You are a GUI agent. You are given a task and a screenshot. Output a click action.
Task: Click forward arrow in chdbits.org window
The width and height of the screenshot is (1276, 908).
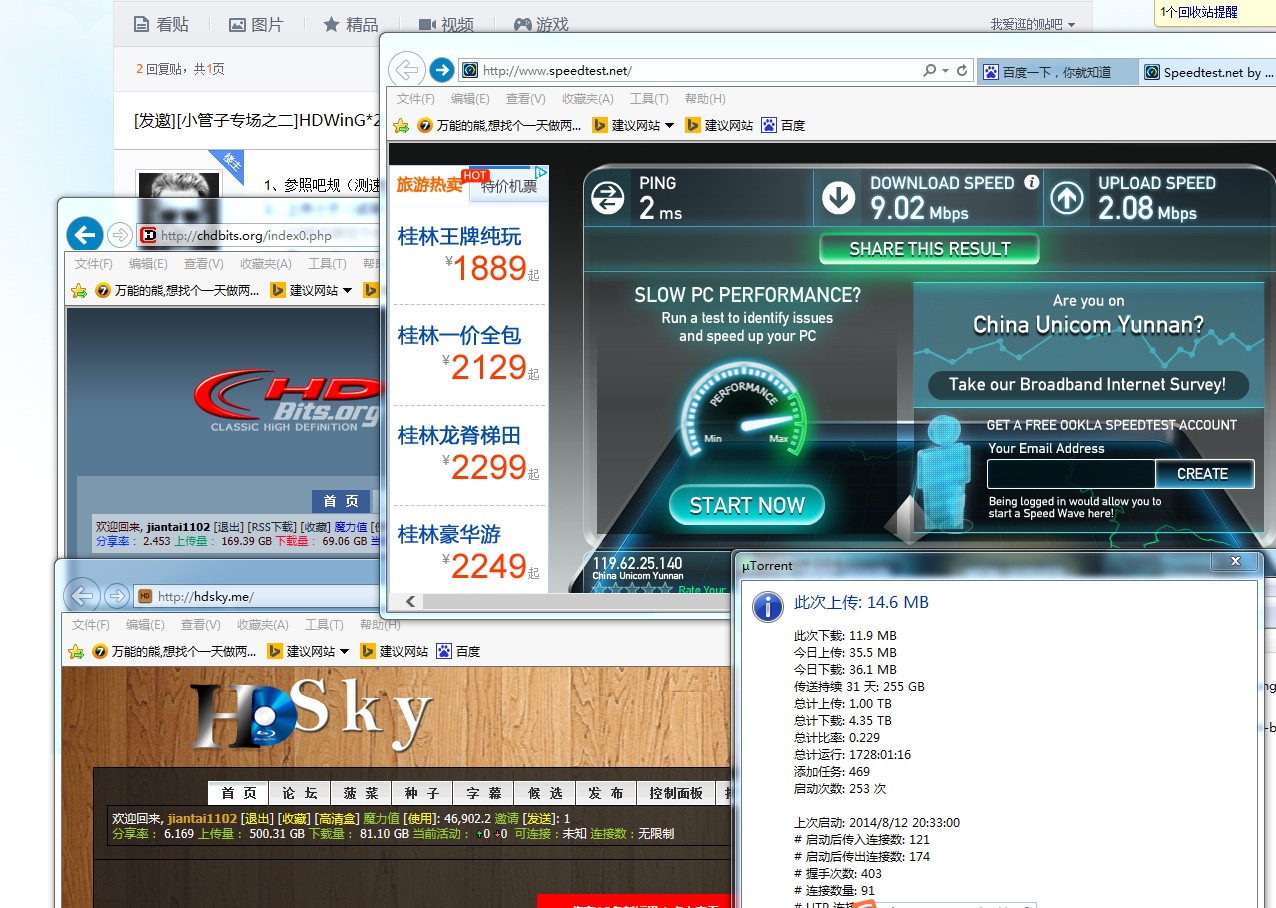point(119,235)
